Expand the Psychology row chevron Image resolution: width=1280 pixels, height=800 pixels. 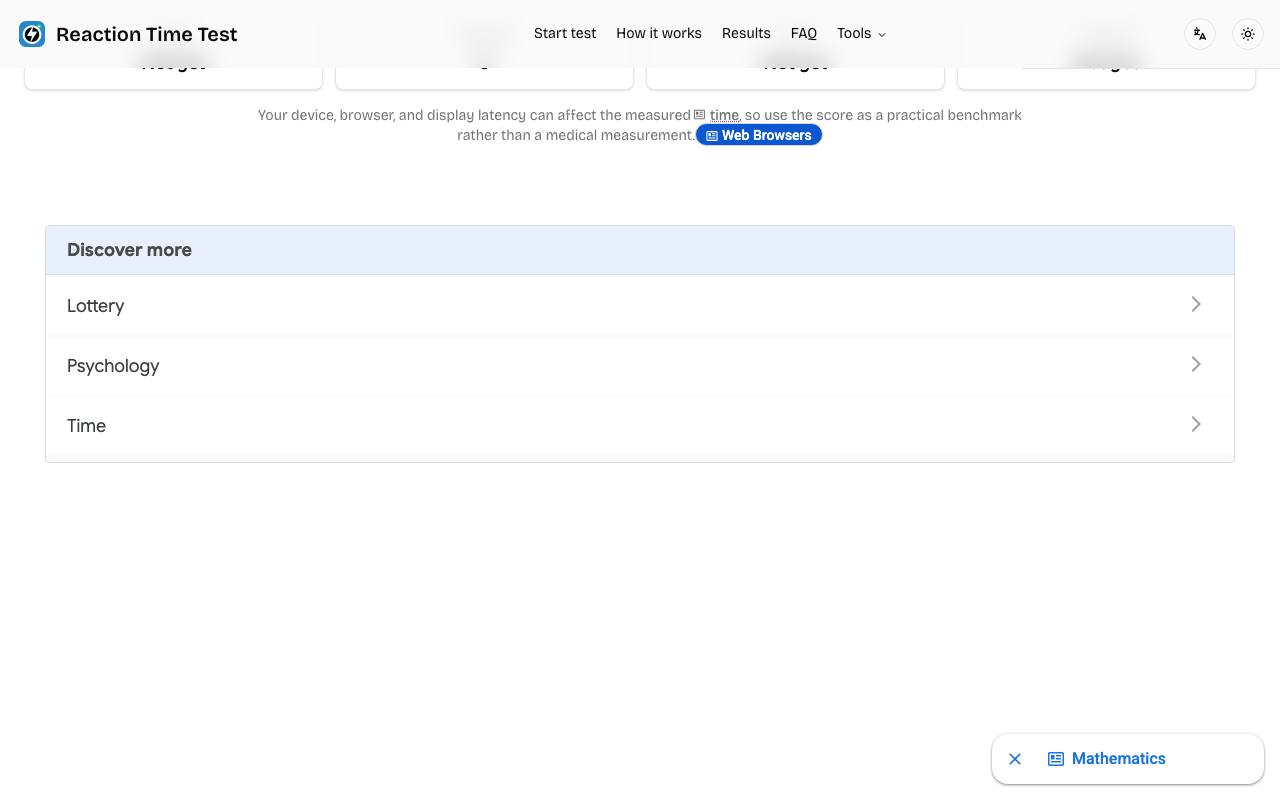1196,364
